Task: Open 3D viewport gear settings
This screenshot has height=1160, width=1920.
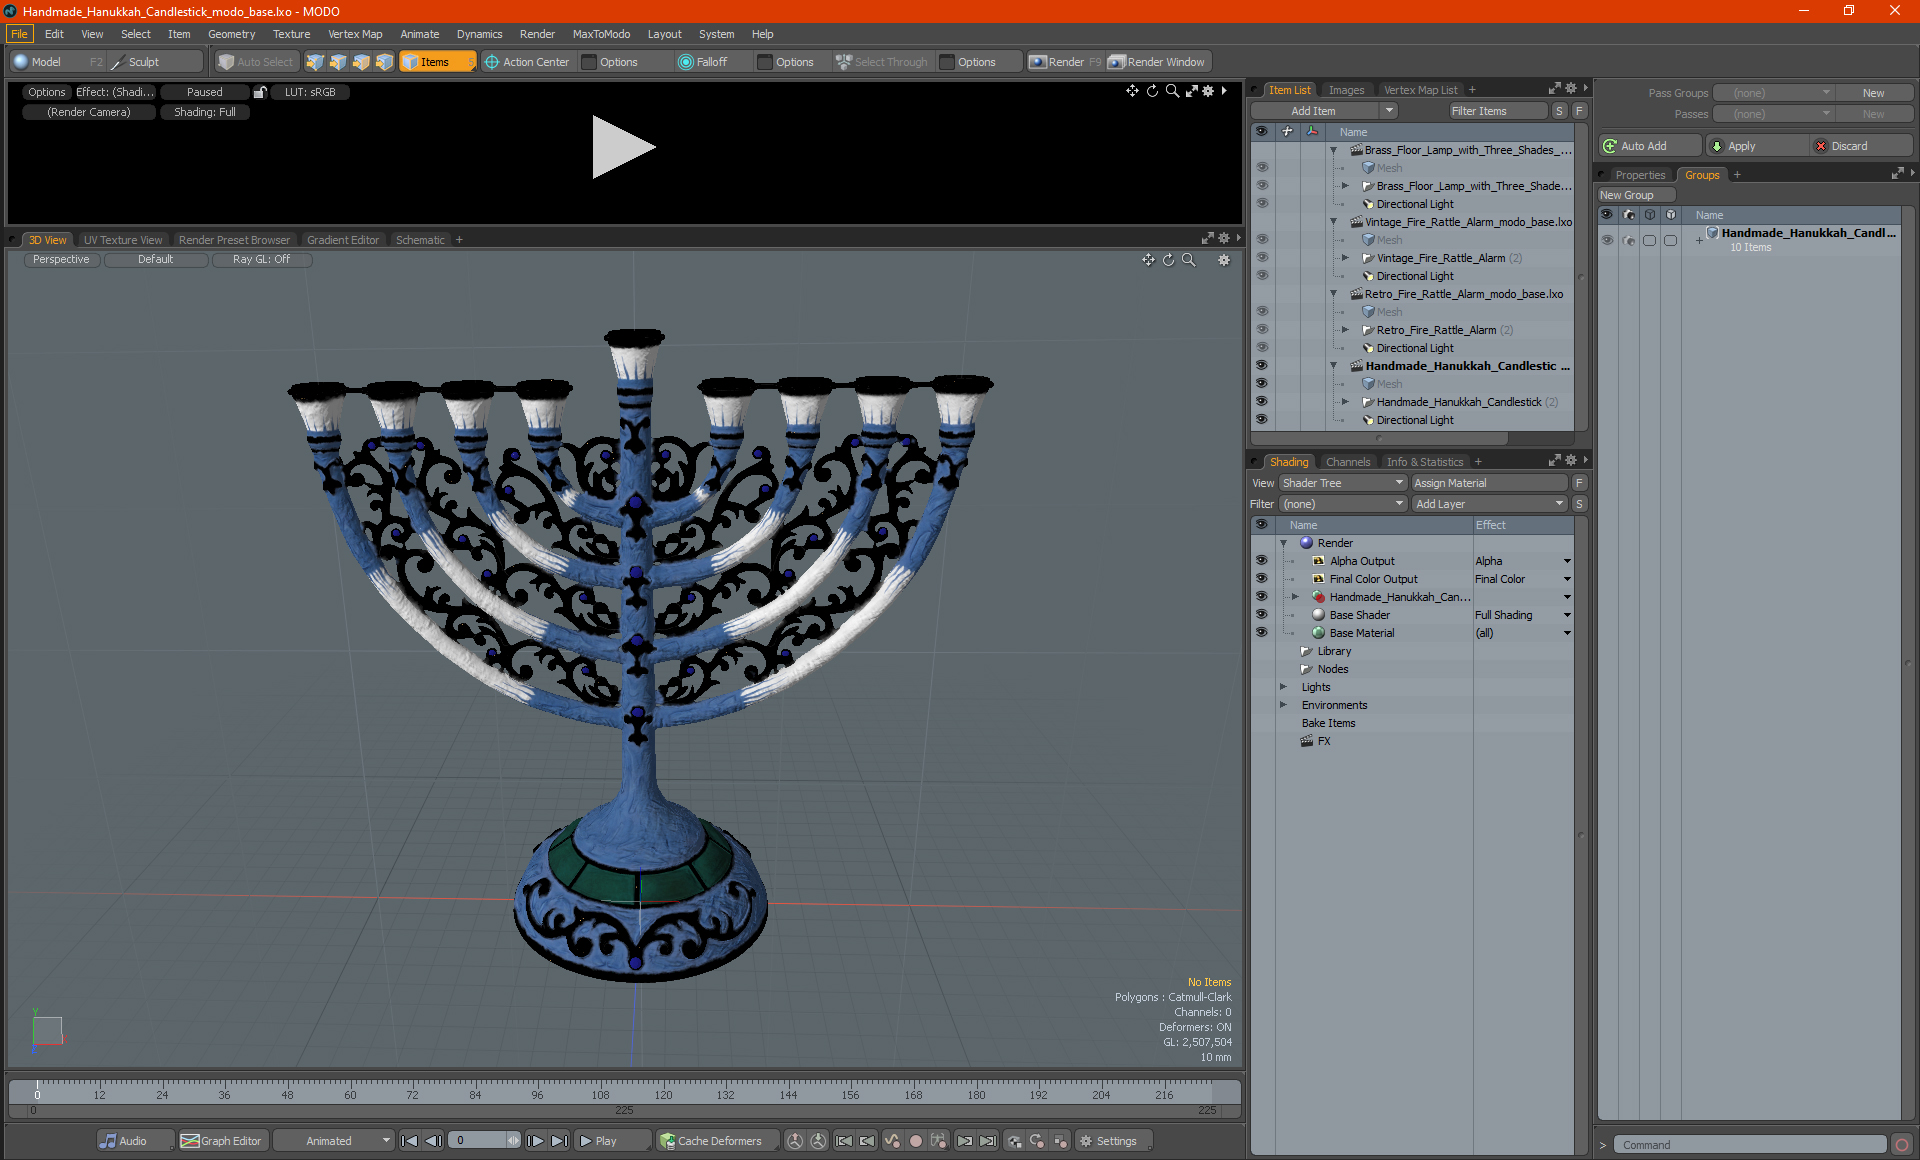Action: [x=1223, y=260]
